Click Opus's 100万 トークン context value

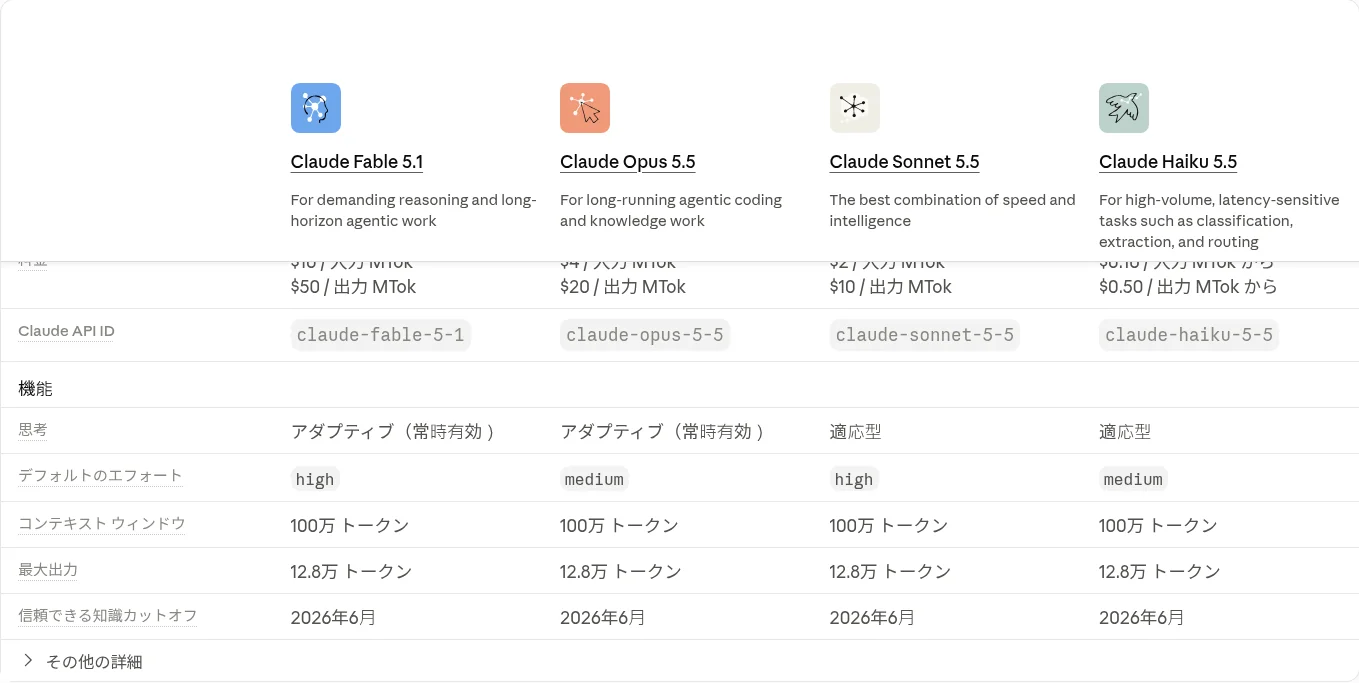(619, 526)
